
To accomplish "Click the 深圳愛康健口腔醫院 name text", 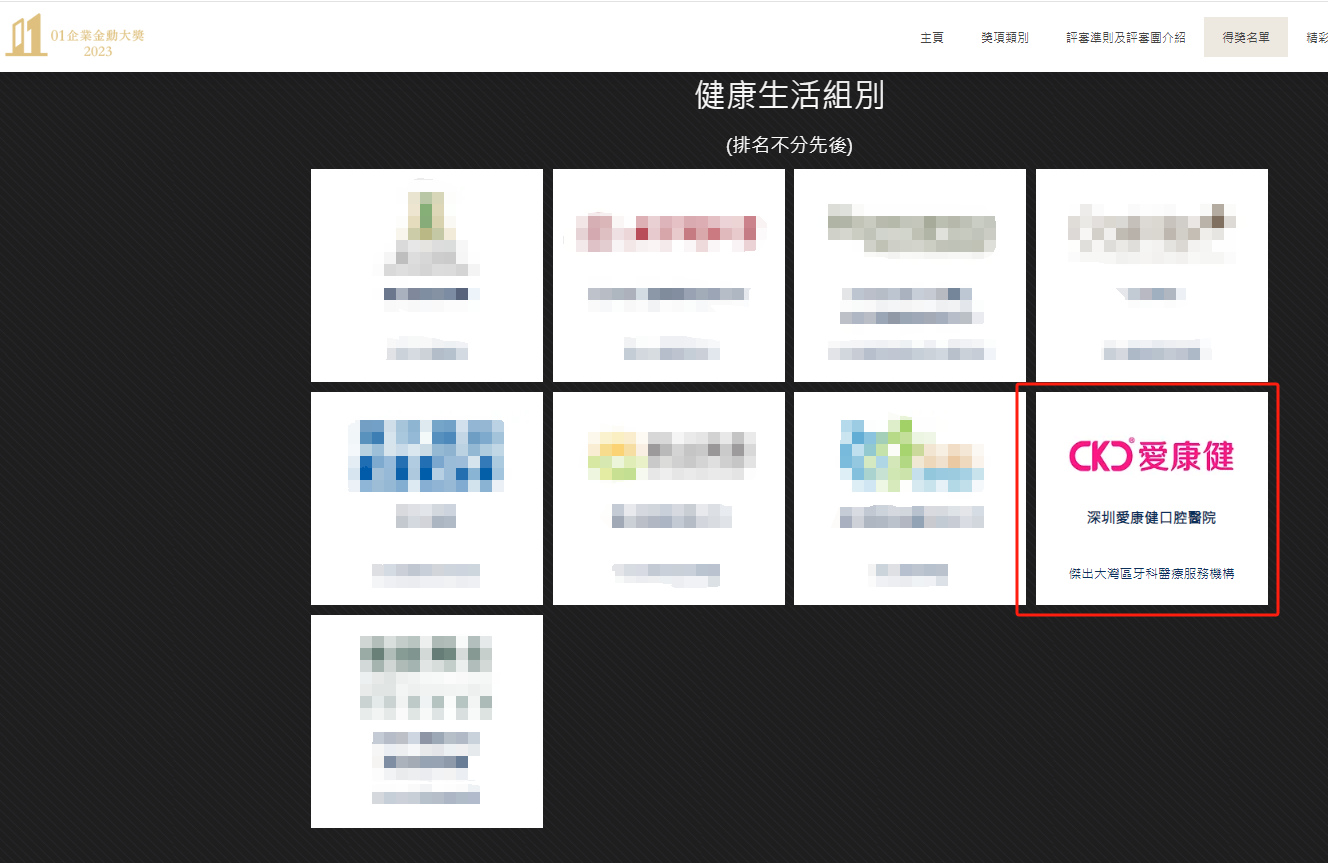I will 1151,518.
